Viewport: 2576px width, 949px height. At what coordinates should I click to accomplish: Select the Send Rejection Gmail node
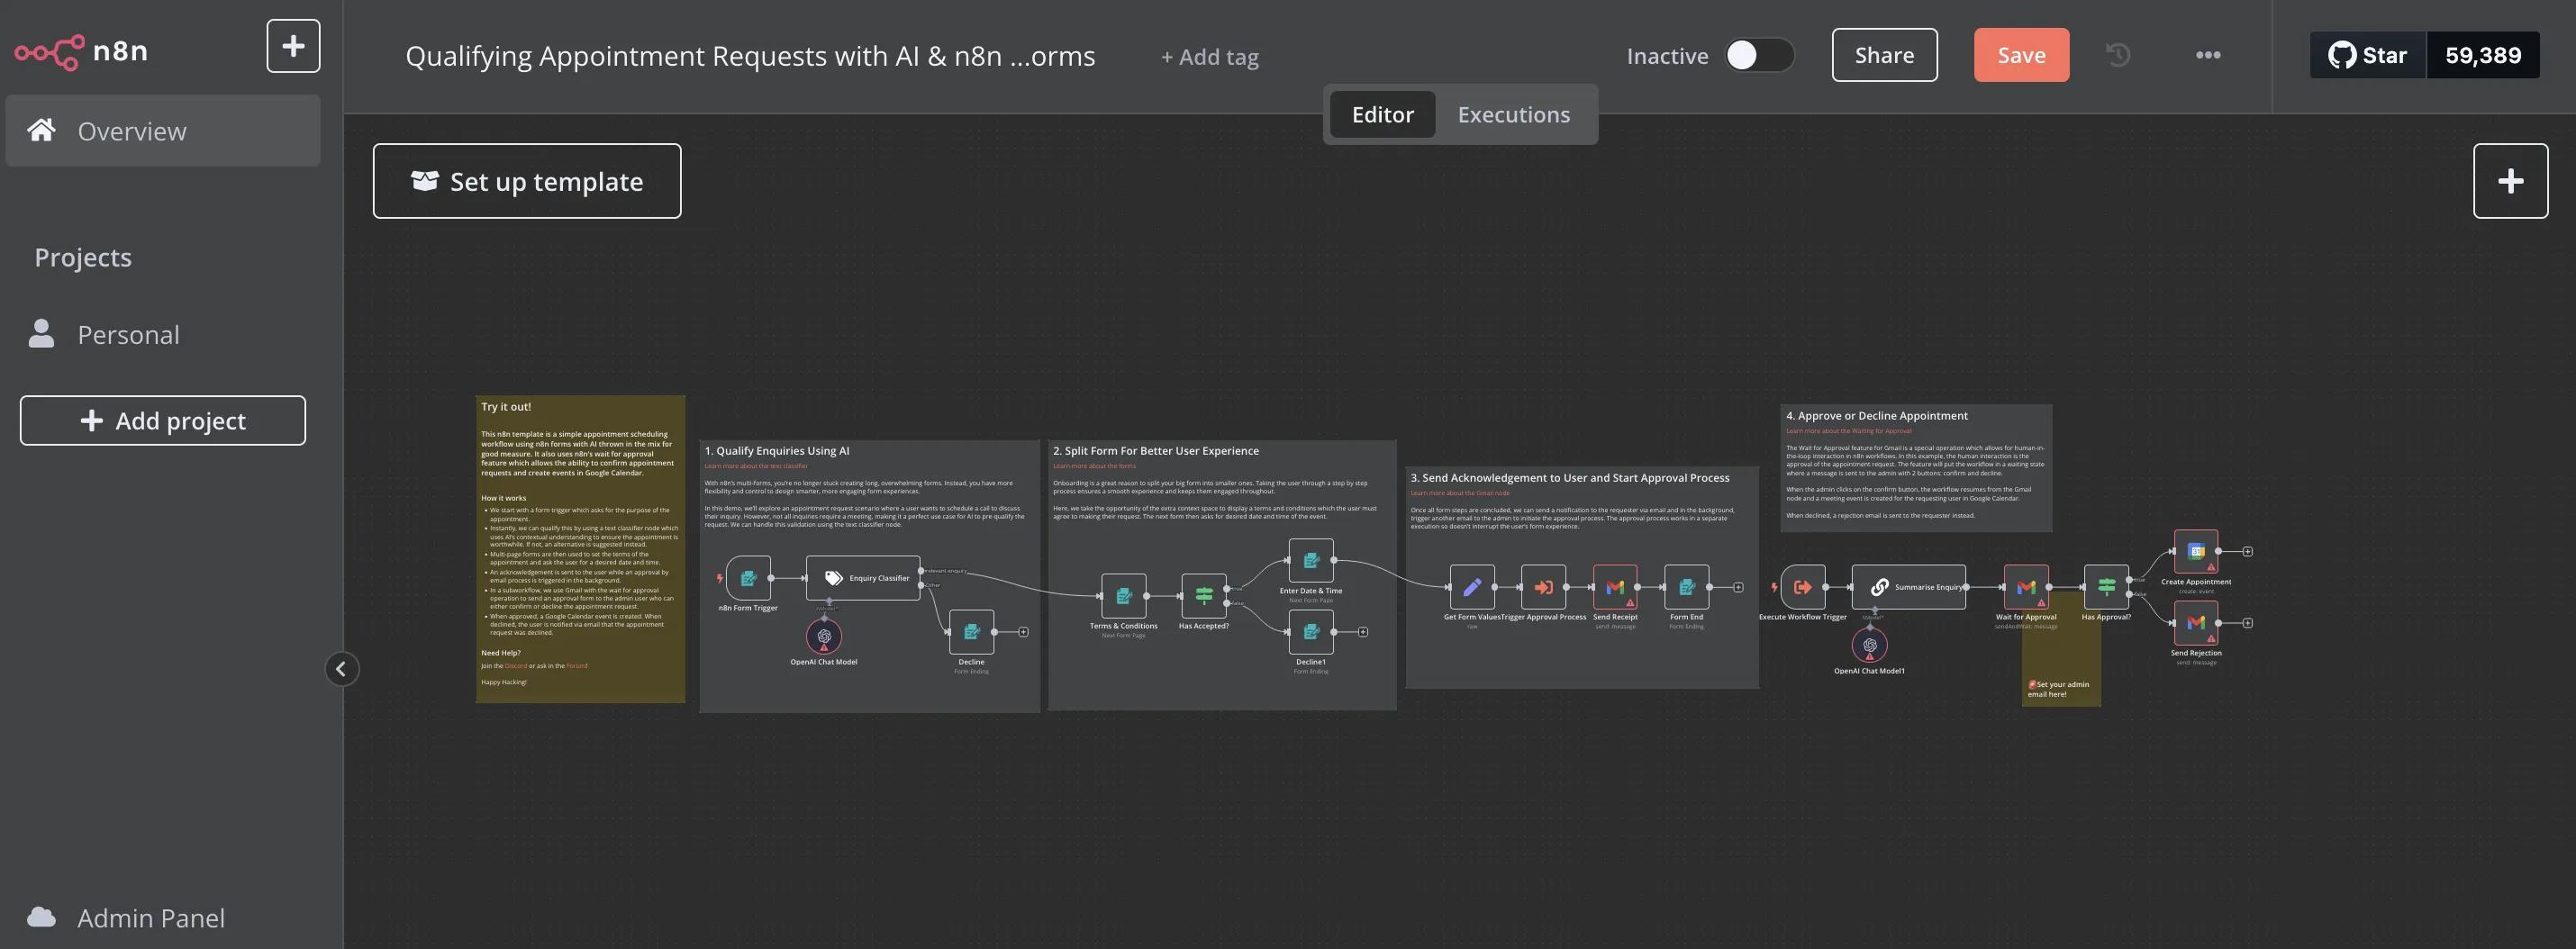click(2196, 623)
